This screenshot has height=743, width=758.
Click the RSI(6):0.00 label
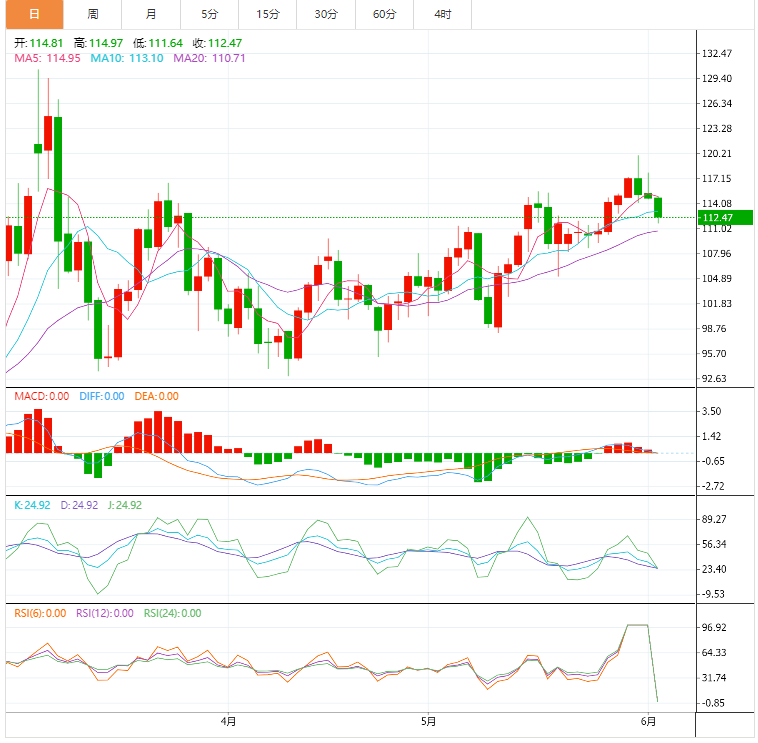point(40,613)
